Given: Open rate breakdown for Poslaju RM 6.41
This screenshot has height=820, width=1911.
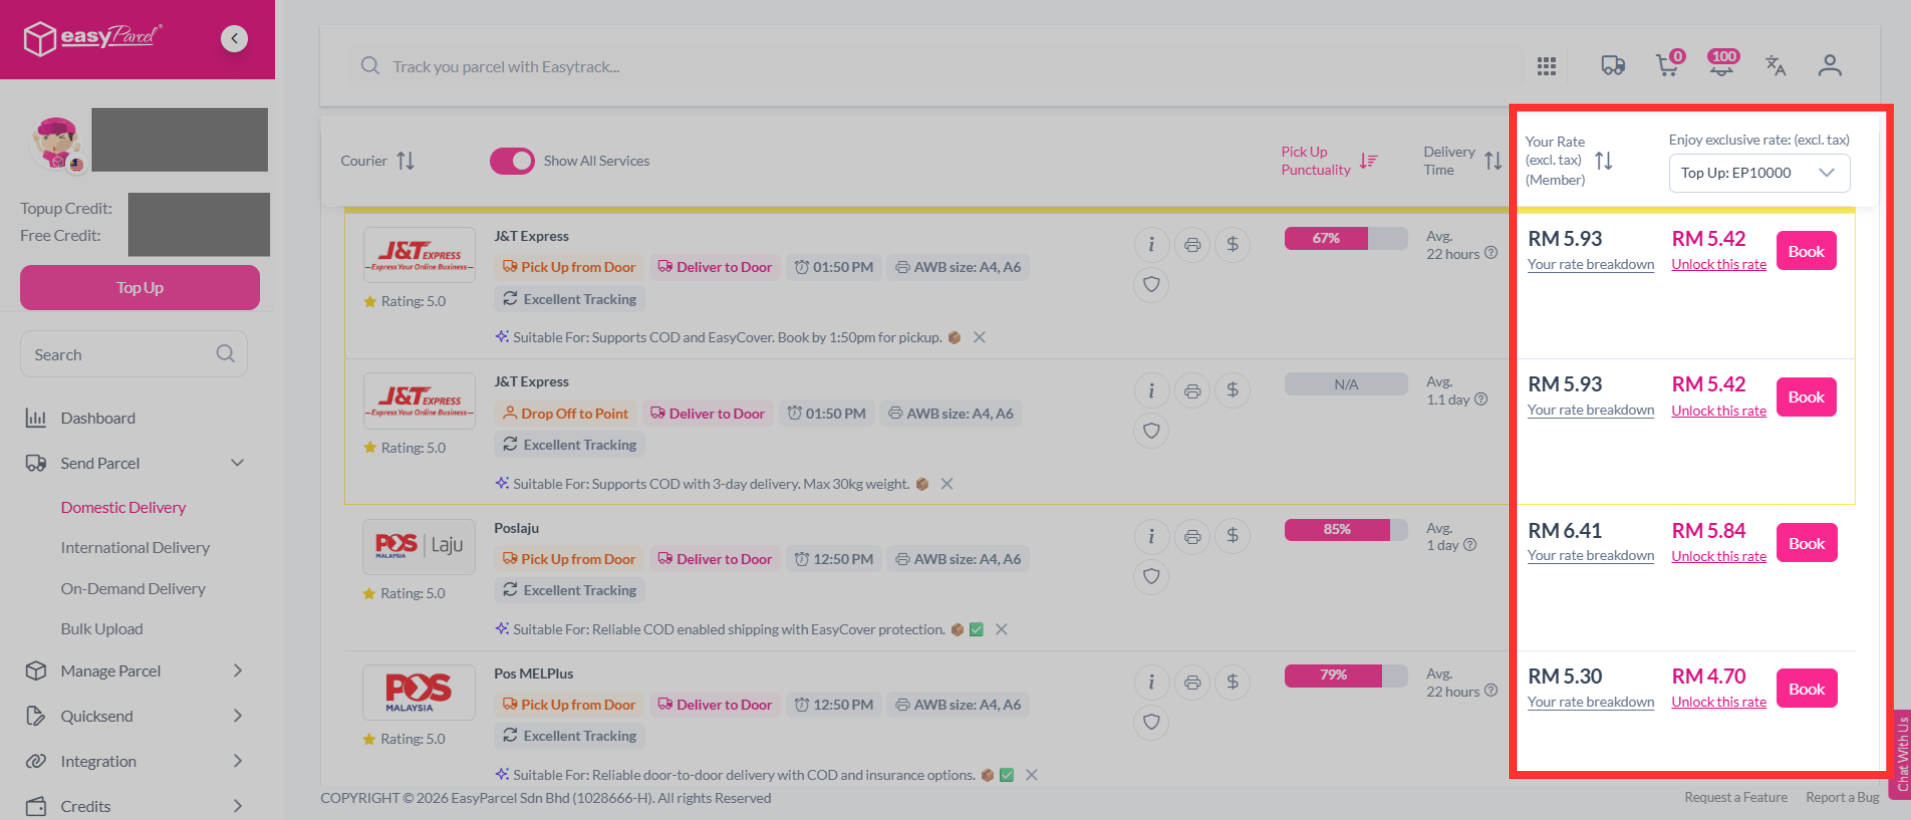Looking at the screenshot, I should click(x=1591, y=556).
